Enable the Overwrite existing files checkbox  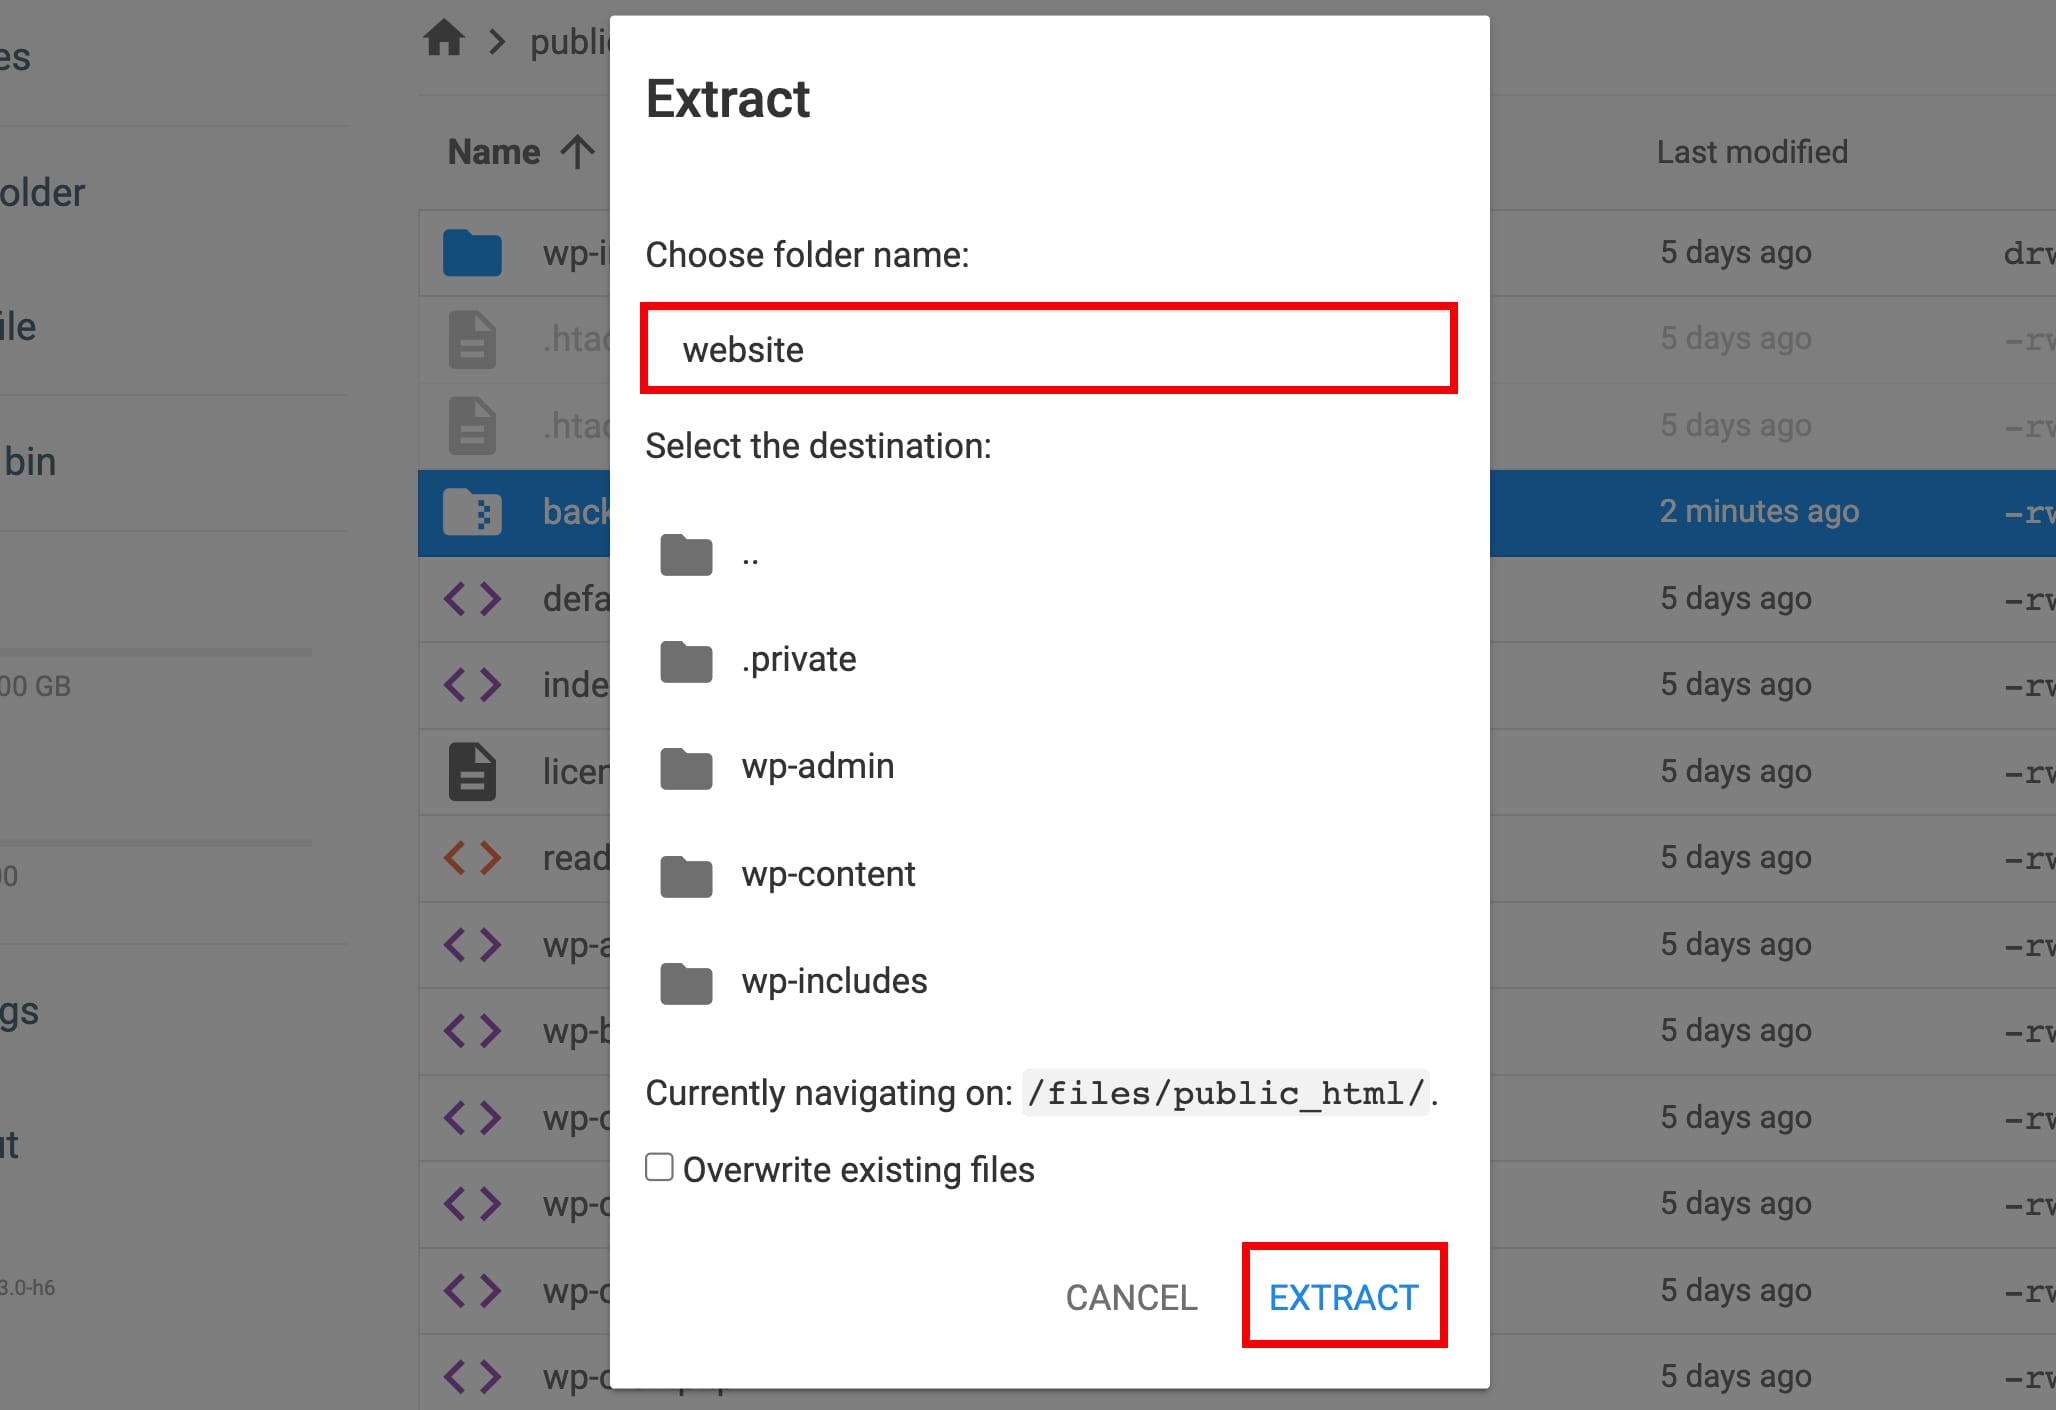(659, 1167)
